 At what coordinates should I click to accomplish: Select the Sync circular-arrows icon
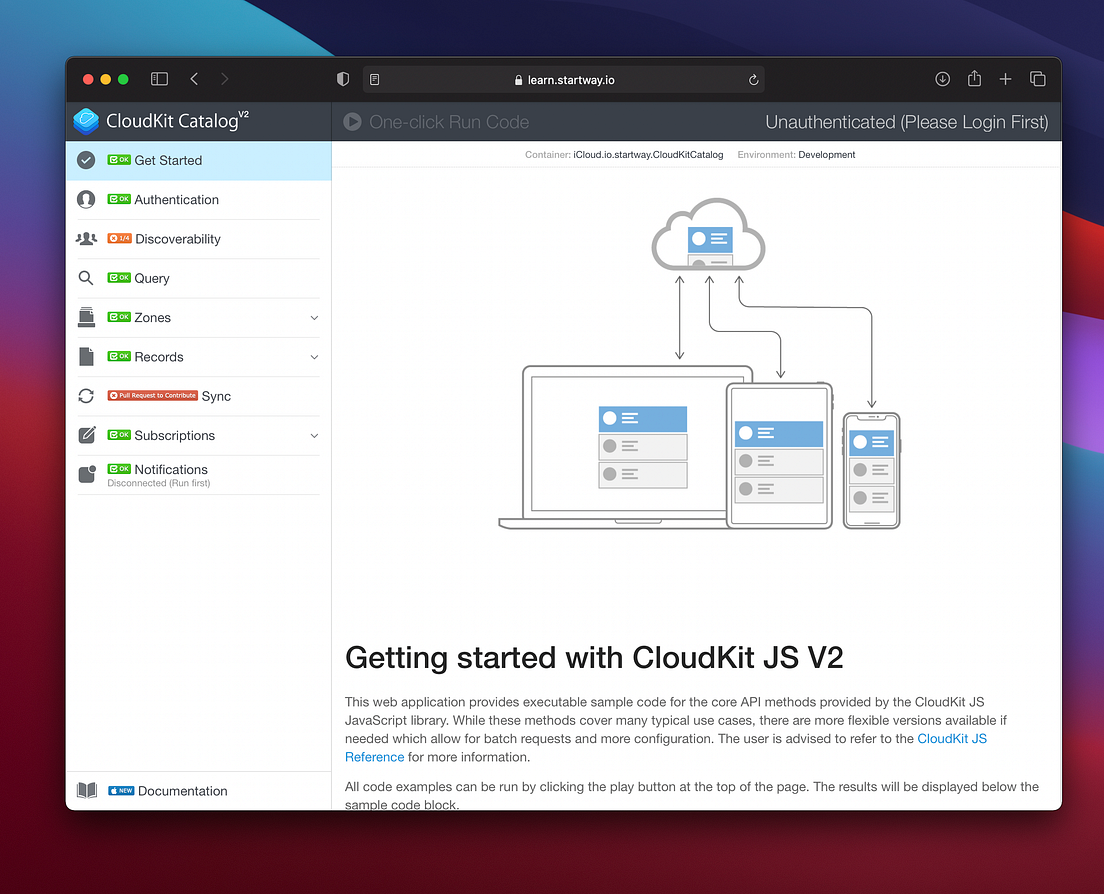[86, 396]
